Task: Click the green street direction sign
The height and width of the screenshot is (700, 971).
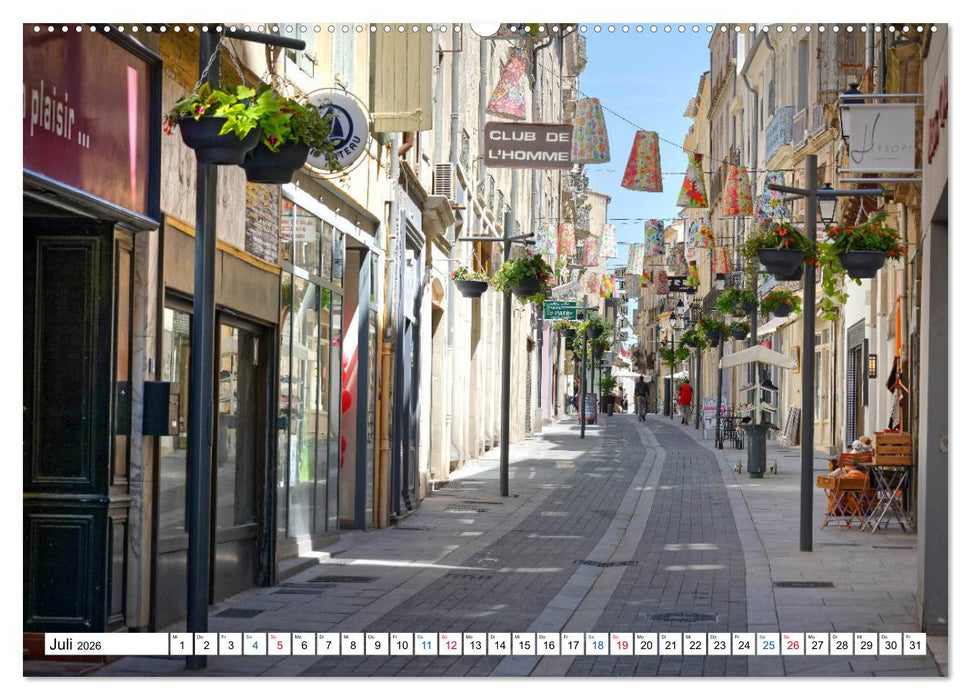Action: tap(559, 311)
